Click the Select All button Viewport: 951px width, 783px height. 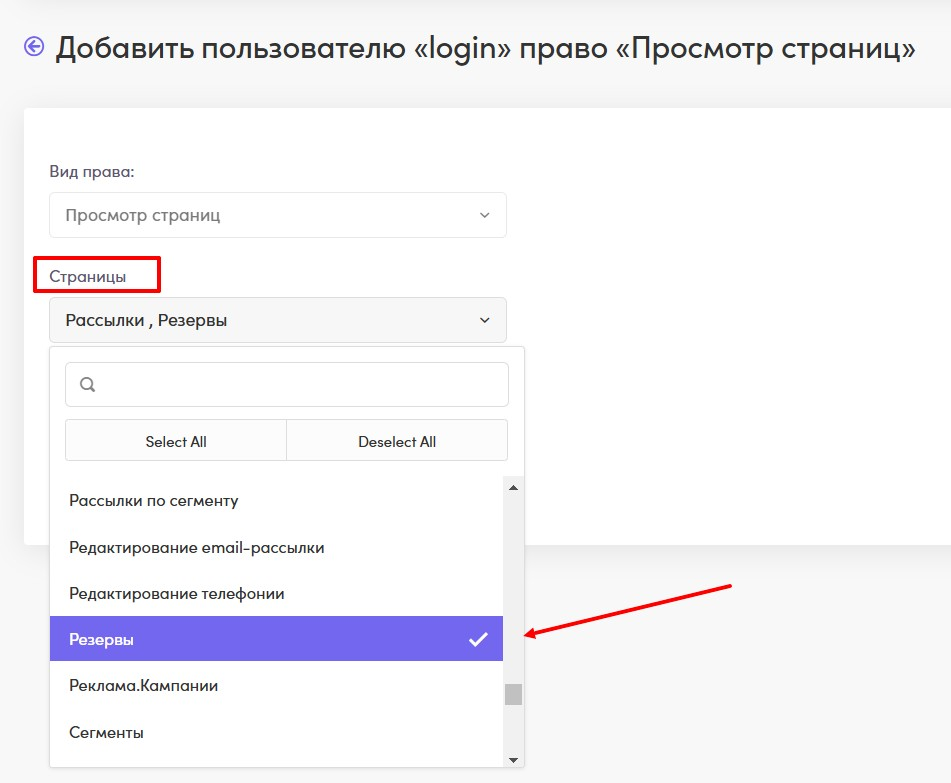(x=176, y=441)
